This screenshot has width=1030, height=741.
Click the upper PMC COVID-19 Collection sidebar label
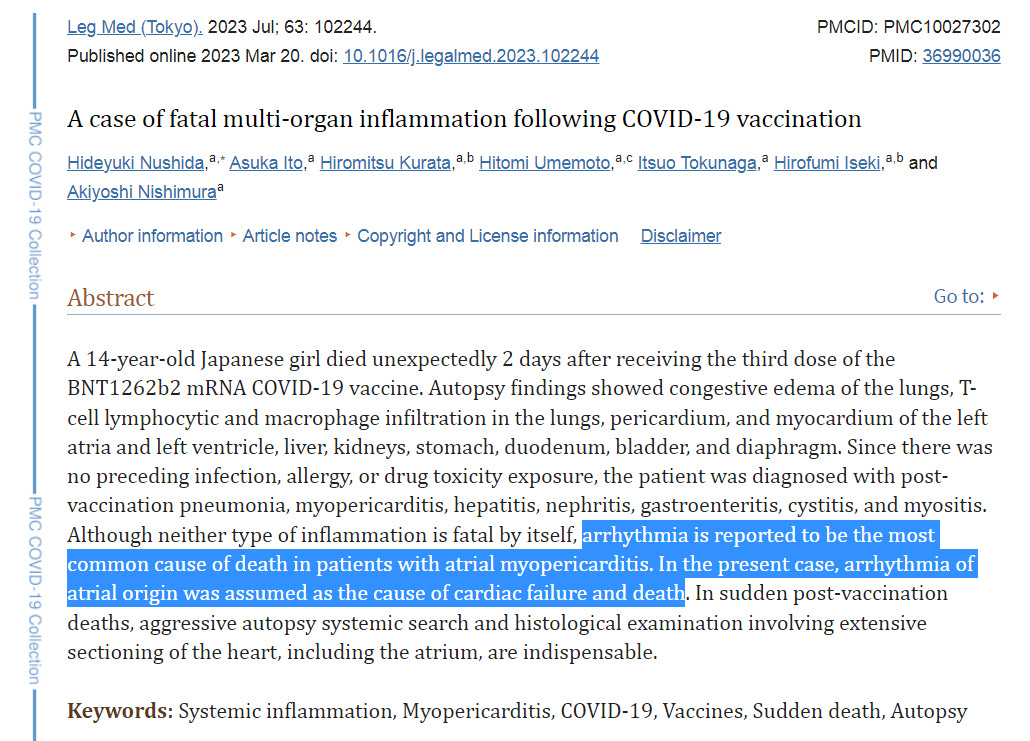[x=35, y=206]
